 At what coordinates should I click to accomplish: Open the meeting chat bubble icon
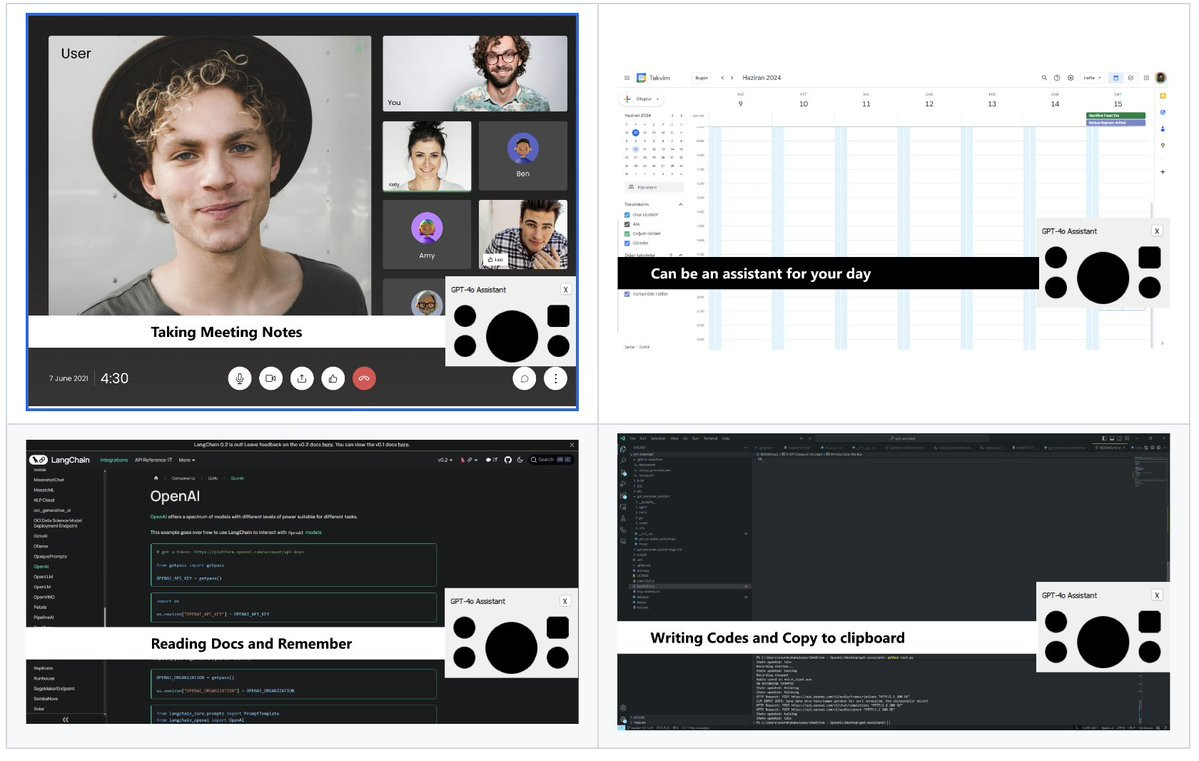tap(525, 378)
